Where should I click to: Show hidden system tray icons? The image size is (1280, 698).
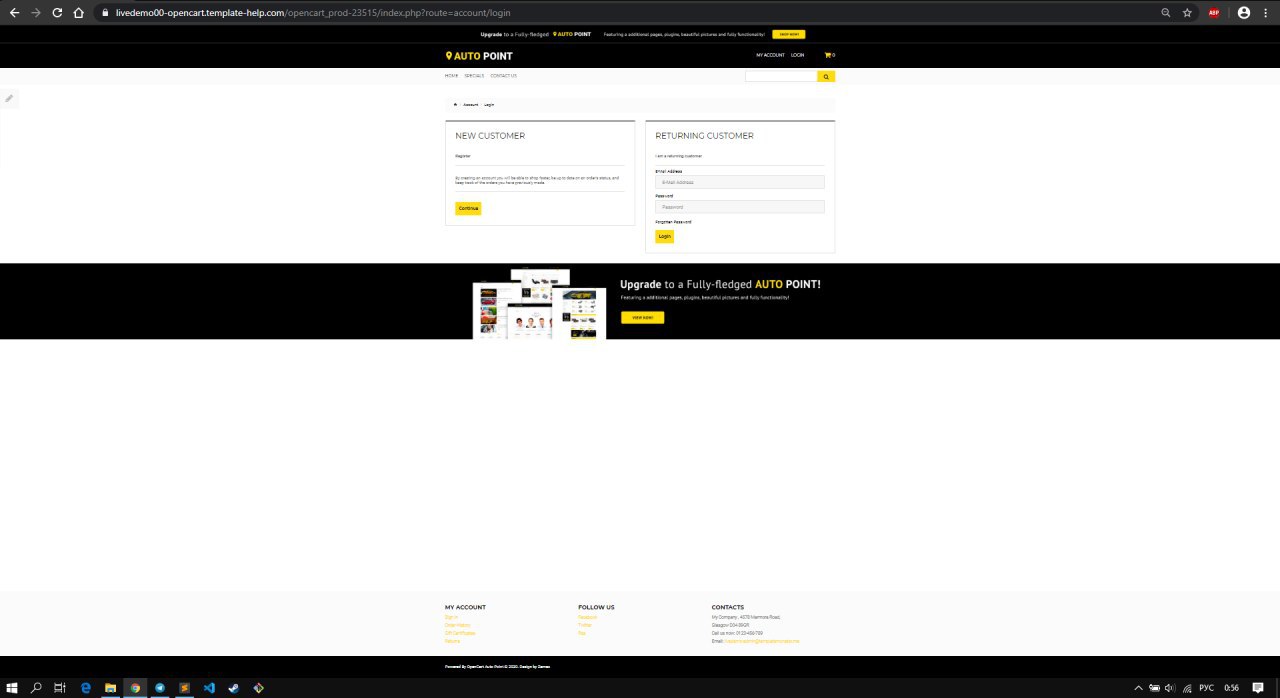click(1138, 687)
